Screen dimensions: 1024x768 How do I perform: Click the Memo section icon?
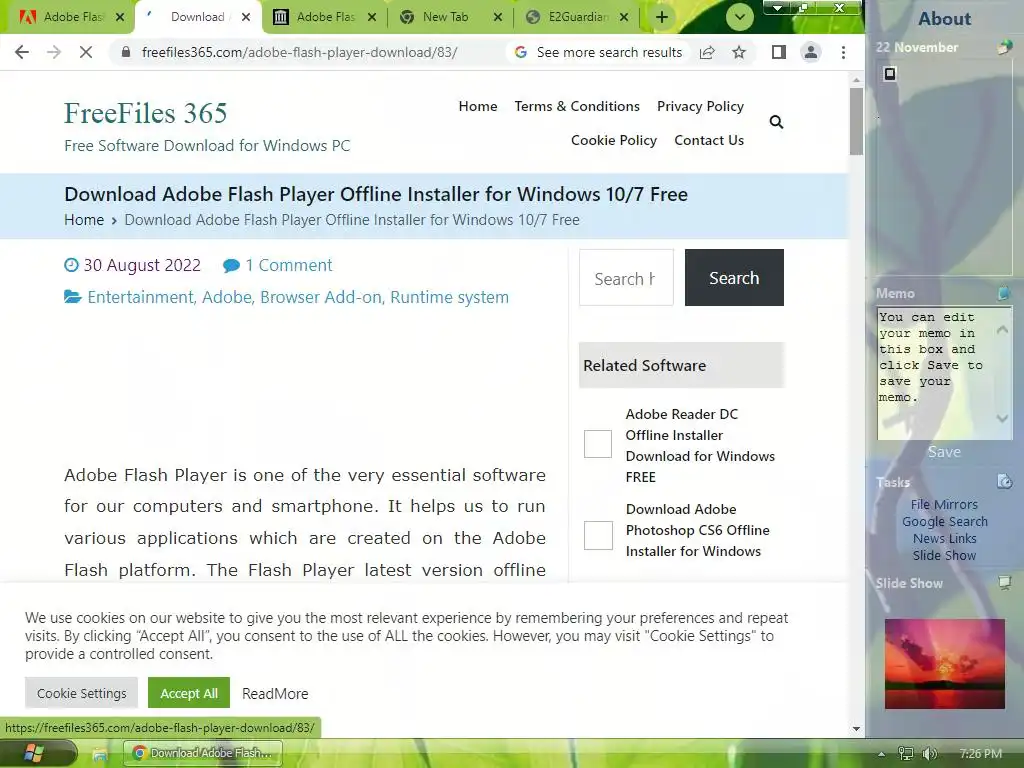click(x=1004, y=294)
